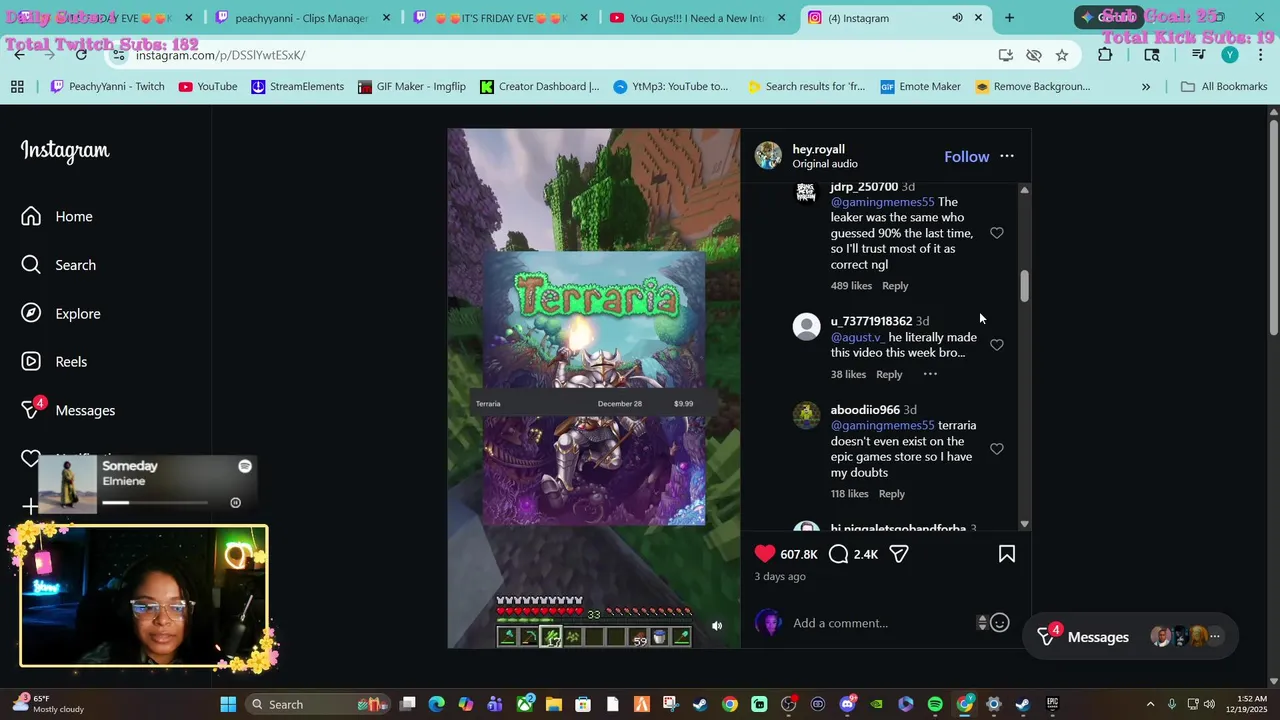Expand hidden bookmarks with chevron
1280x720 pixels.
click(x=1146, y=87)
